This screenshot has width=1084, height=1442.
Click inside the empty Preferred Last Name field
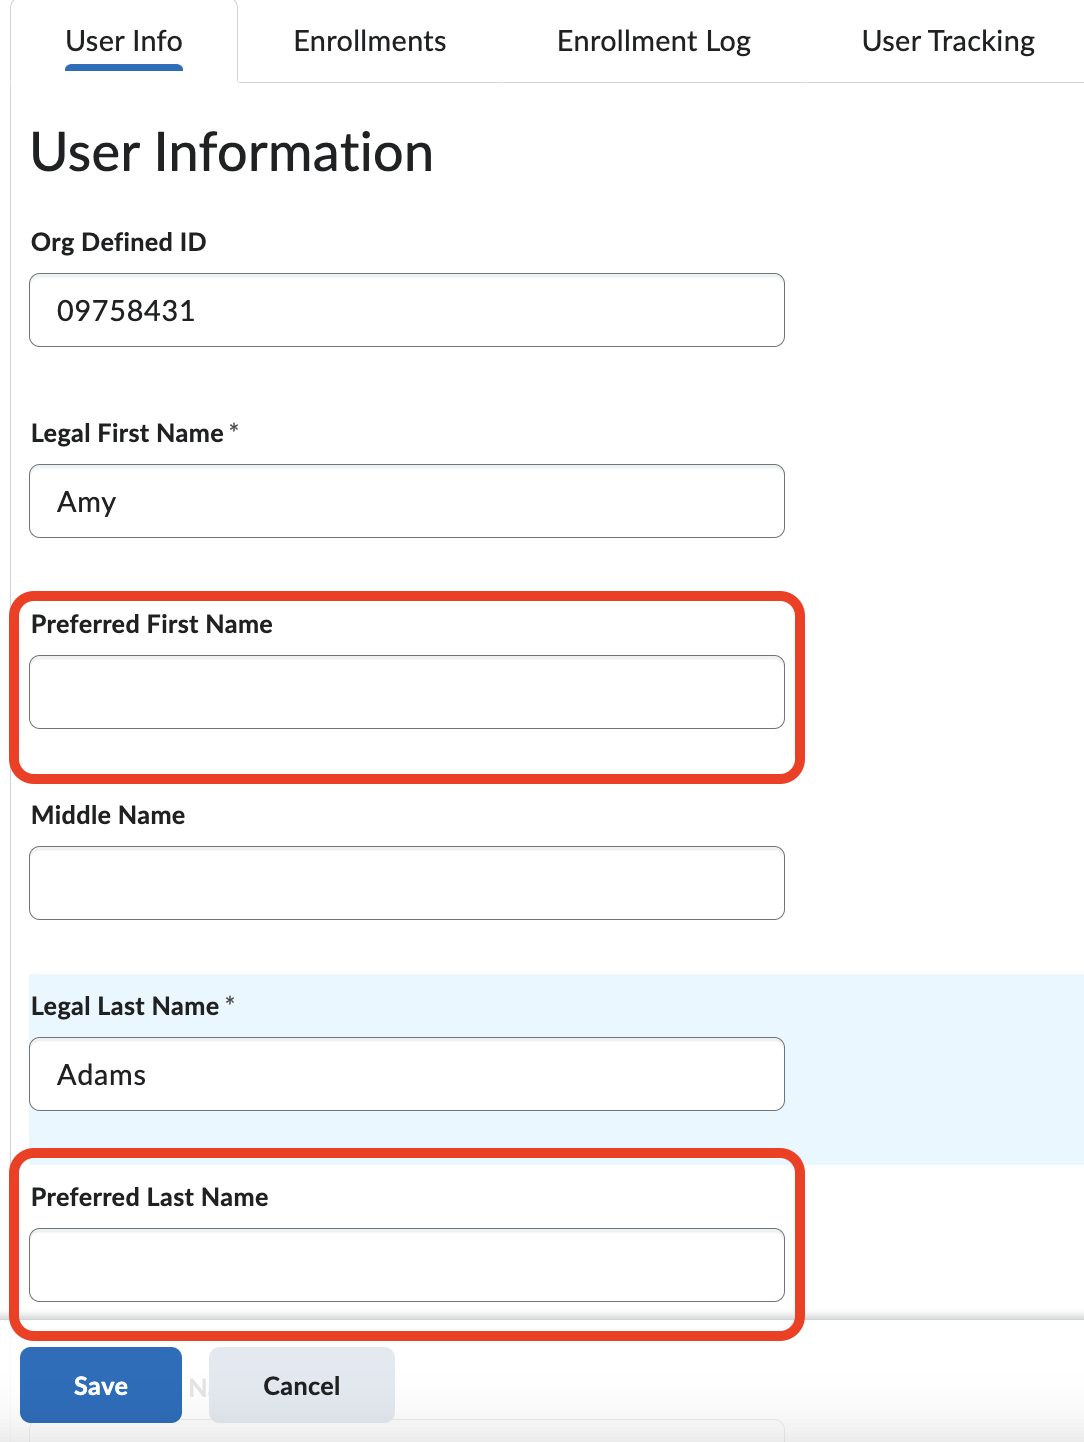point(406,1264)
